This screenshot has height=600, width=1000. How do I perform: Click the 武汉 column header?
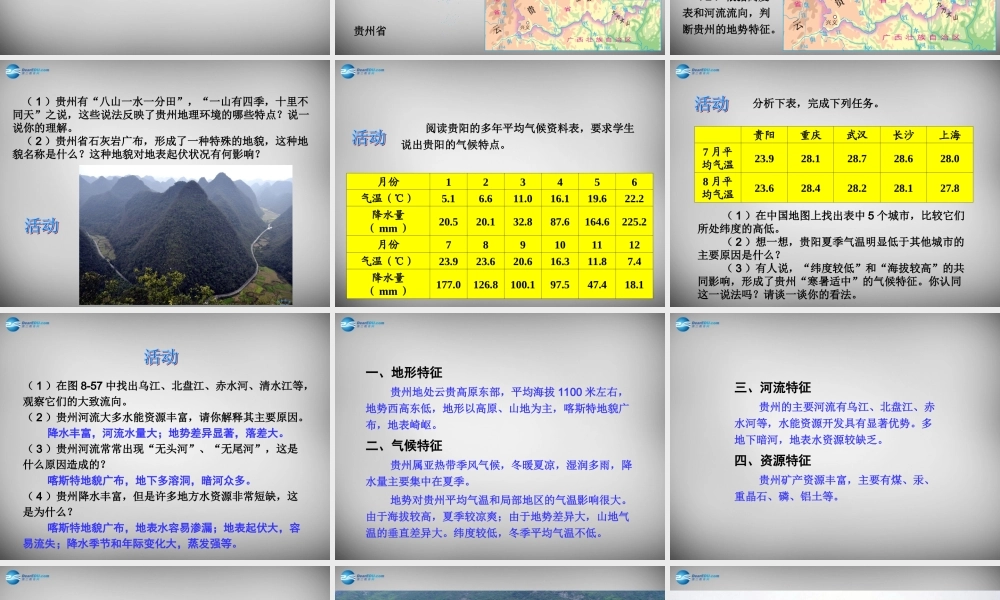click(857, 135)
